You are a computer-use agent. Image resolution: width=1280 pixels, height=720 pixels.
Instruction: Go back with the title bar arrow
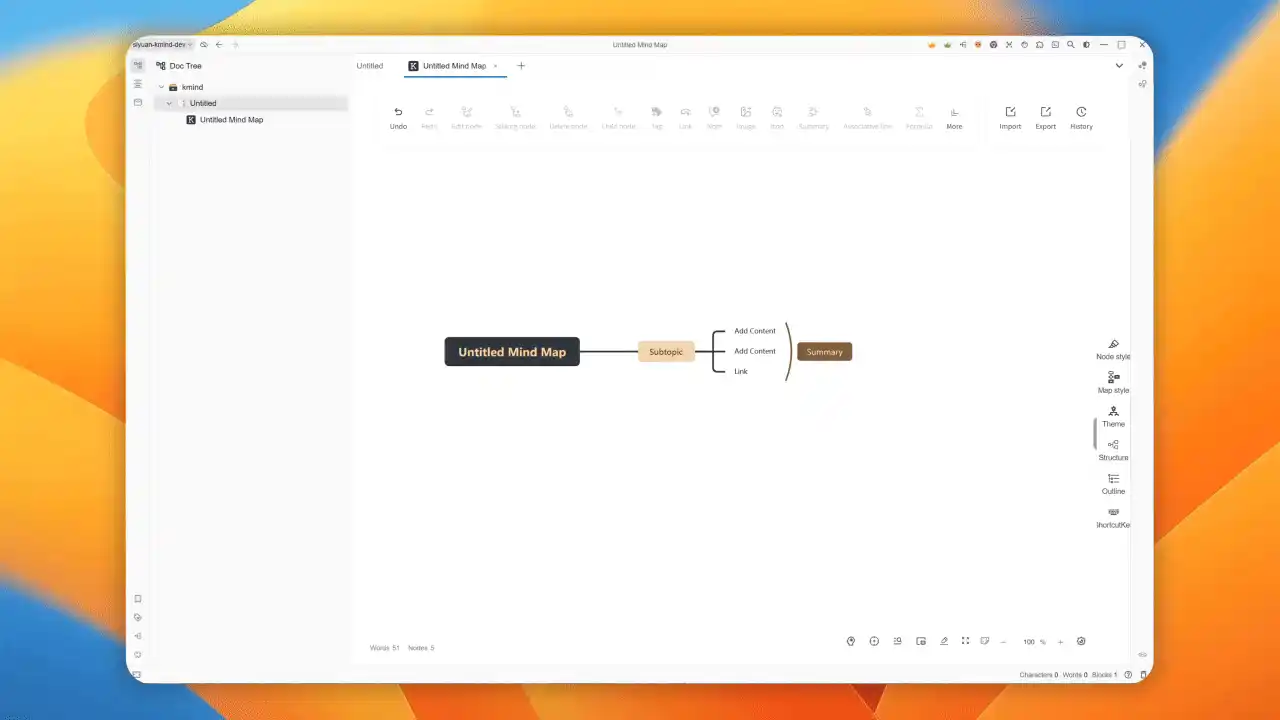tap(219, 45)
